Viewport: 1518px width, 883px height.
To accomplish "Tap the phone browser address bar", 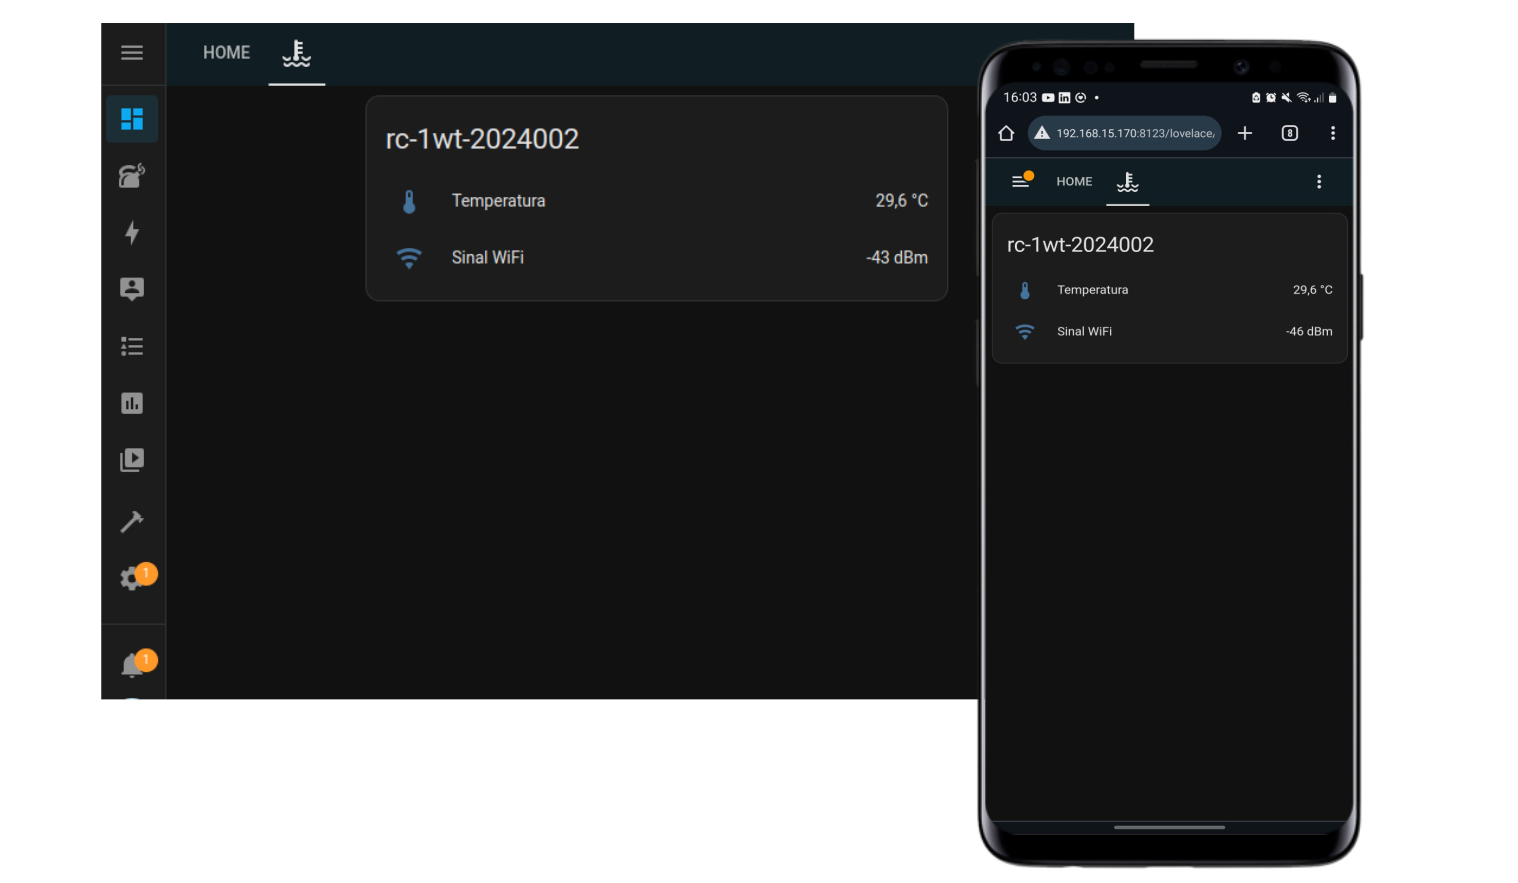I will pos(1134,133).
